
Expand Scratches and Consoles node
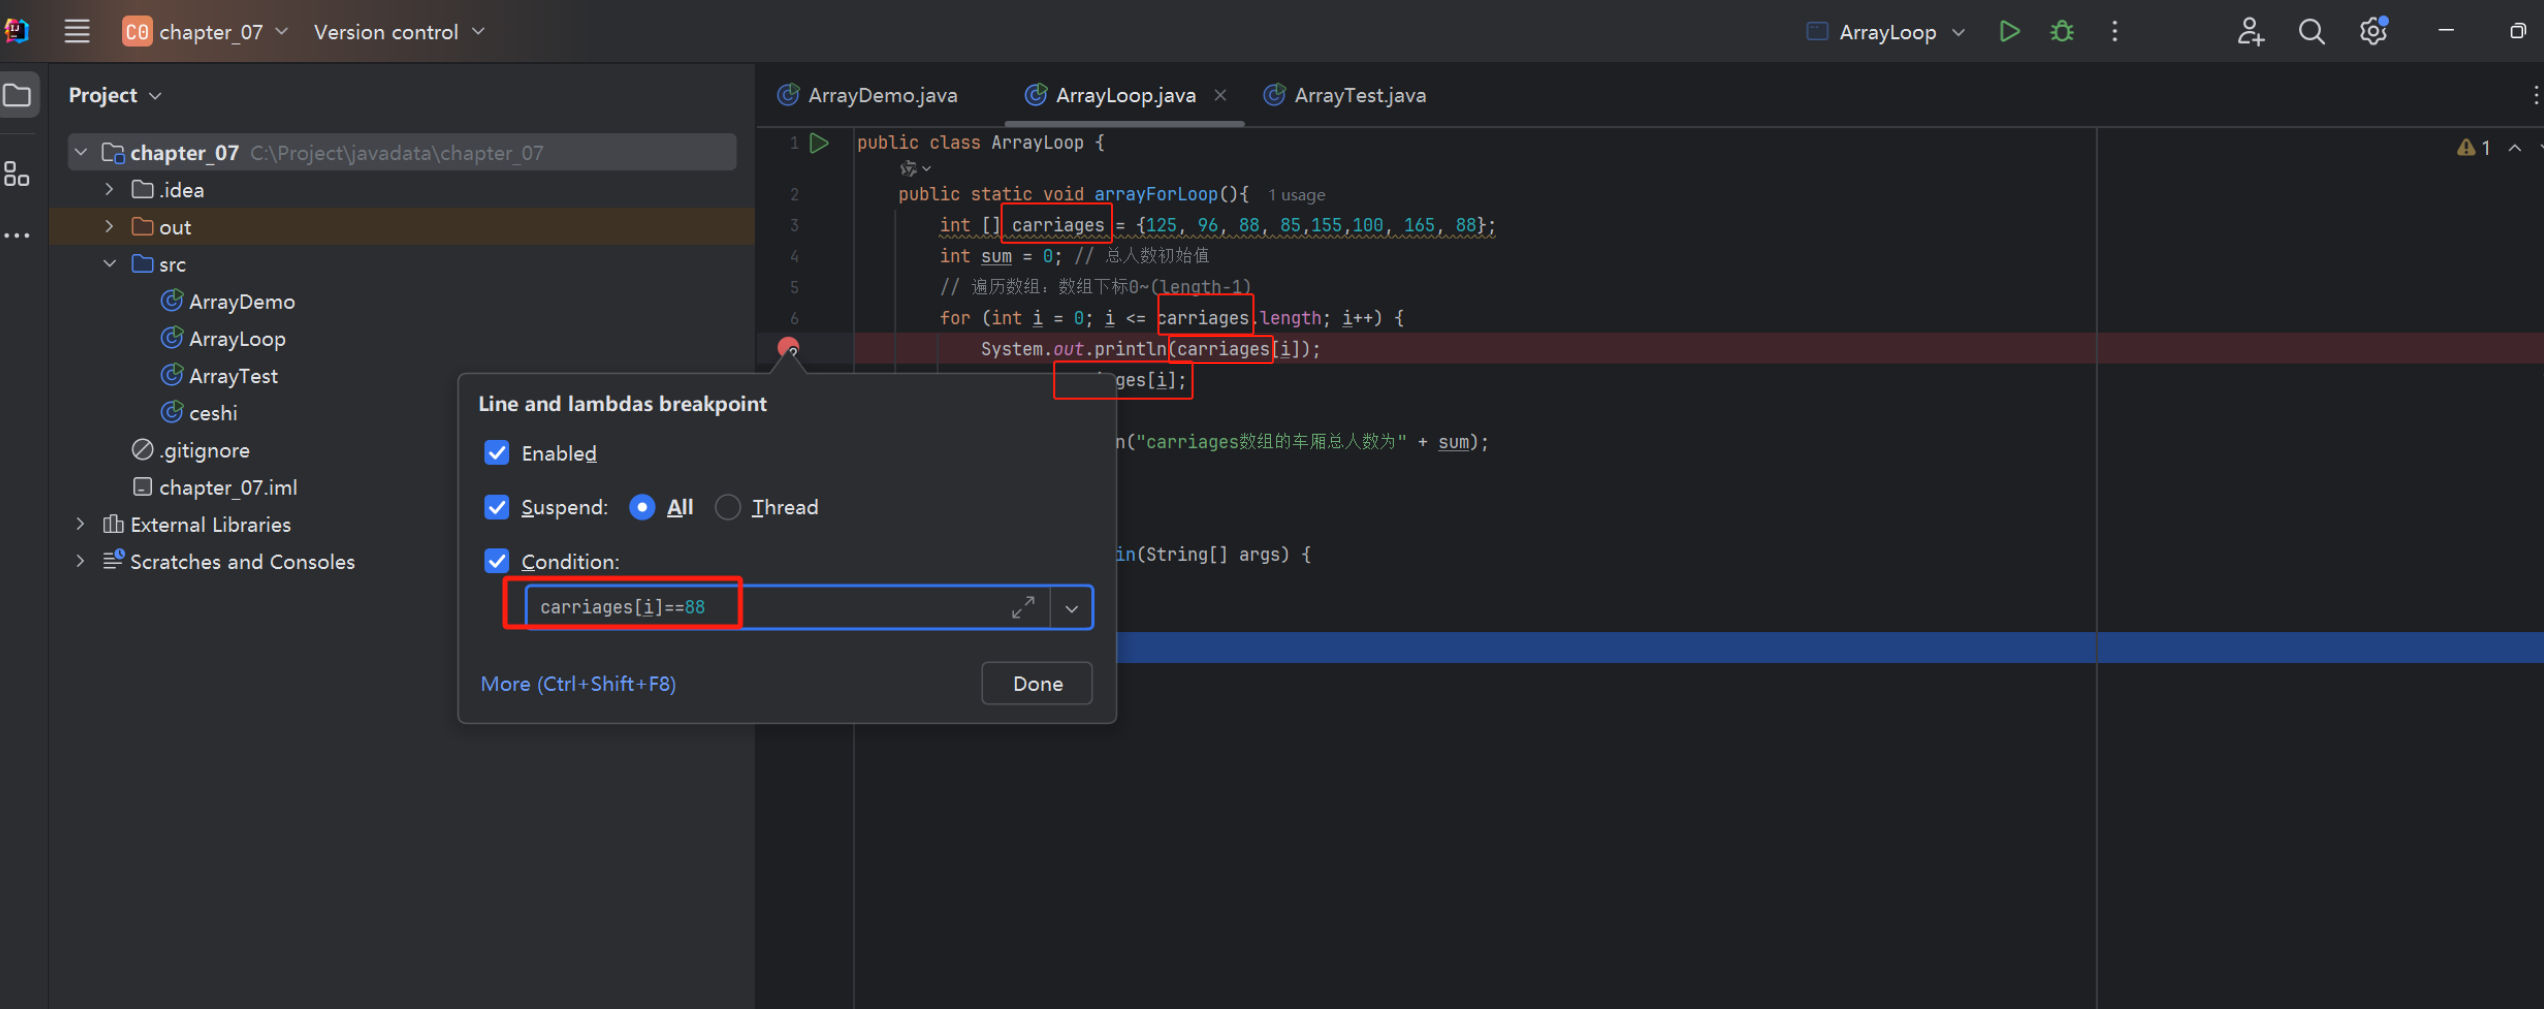(x=81, y=561)
